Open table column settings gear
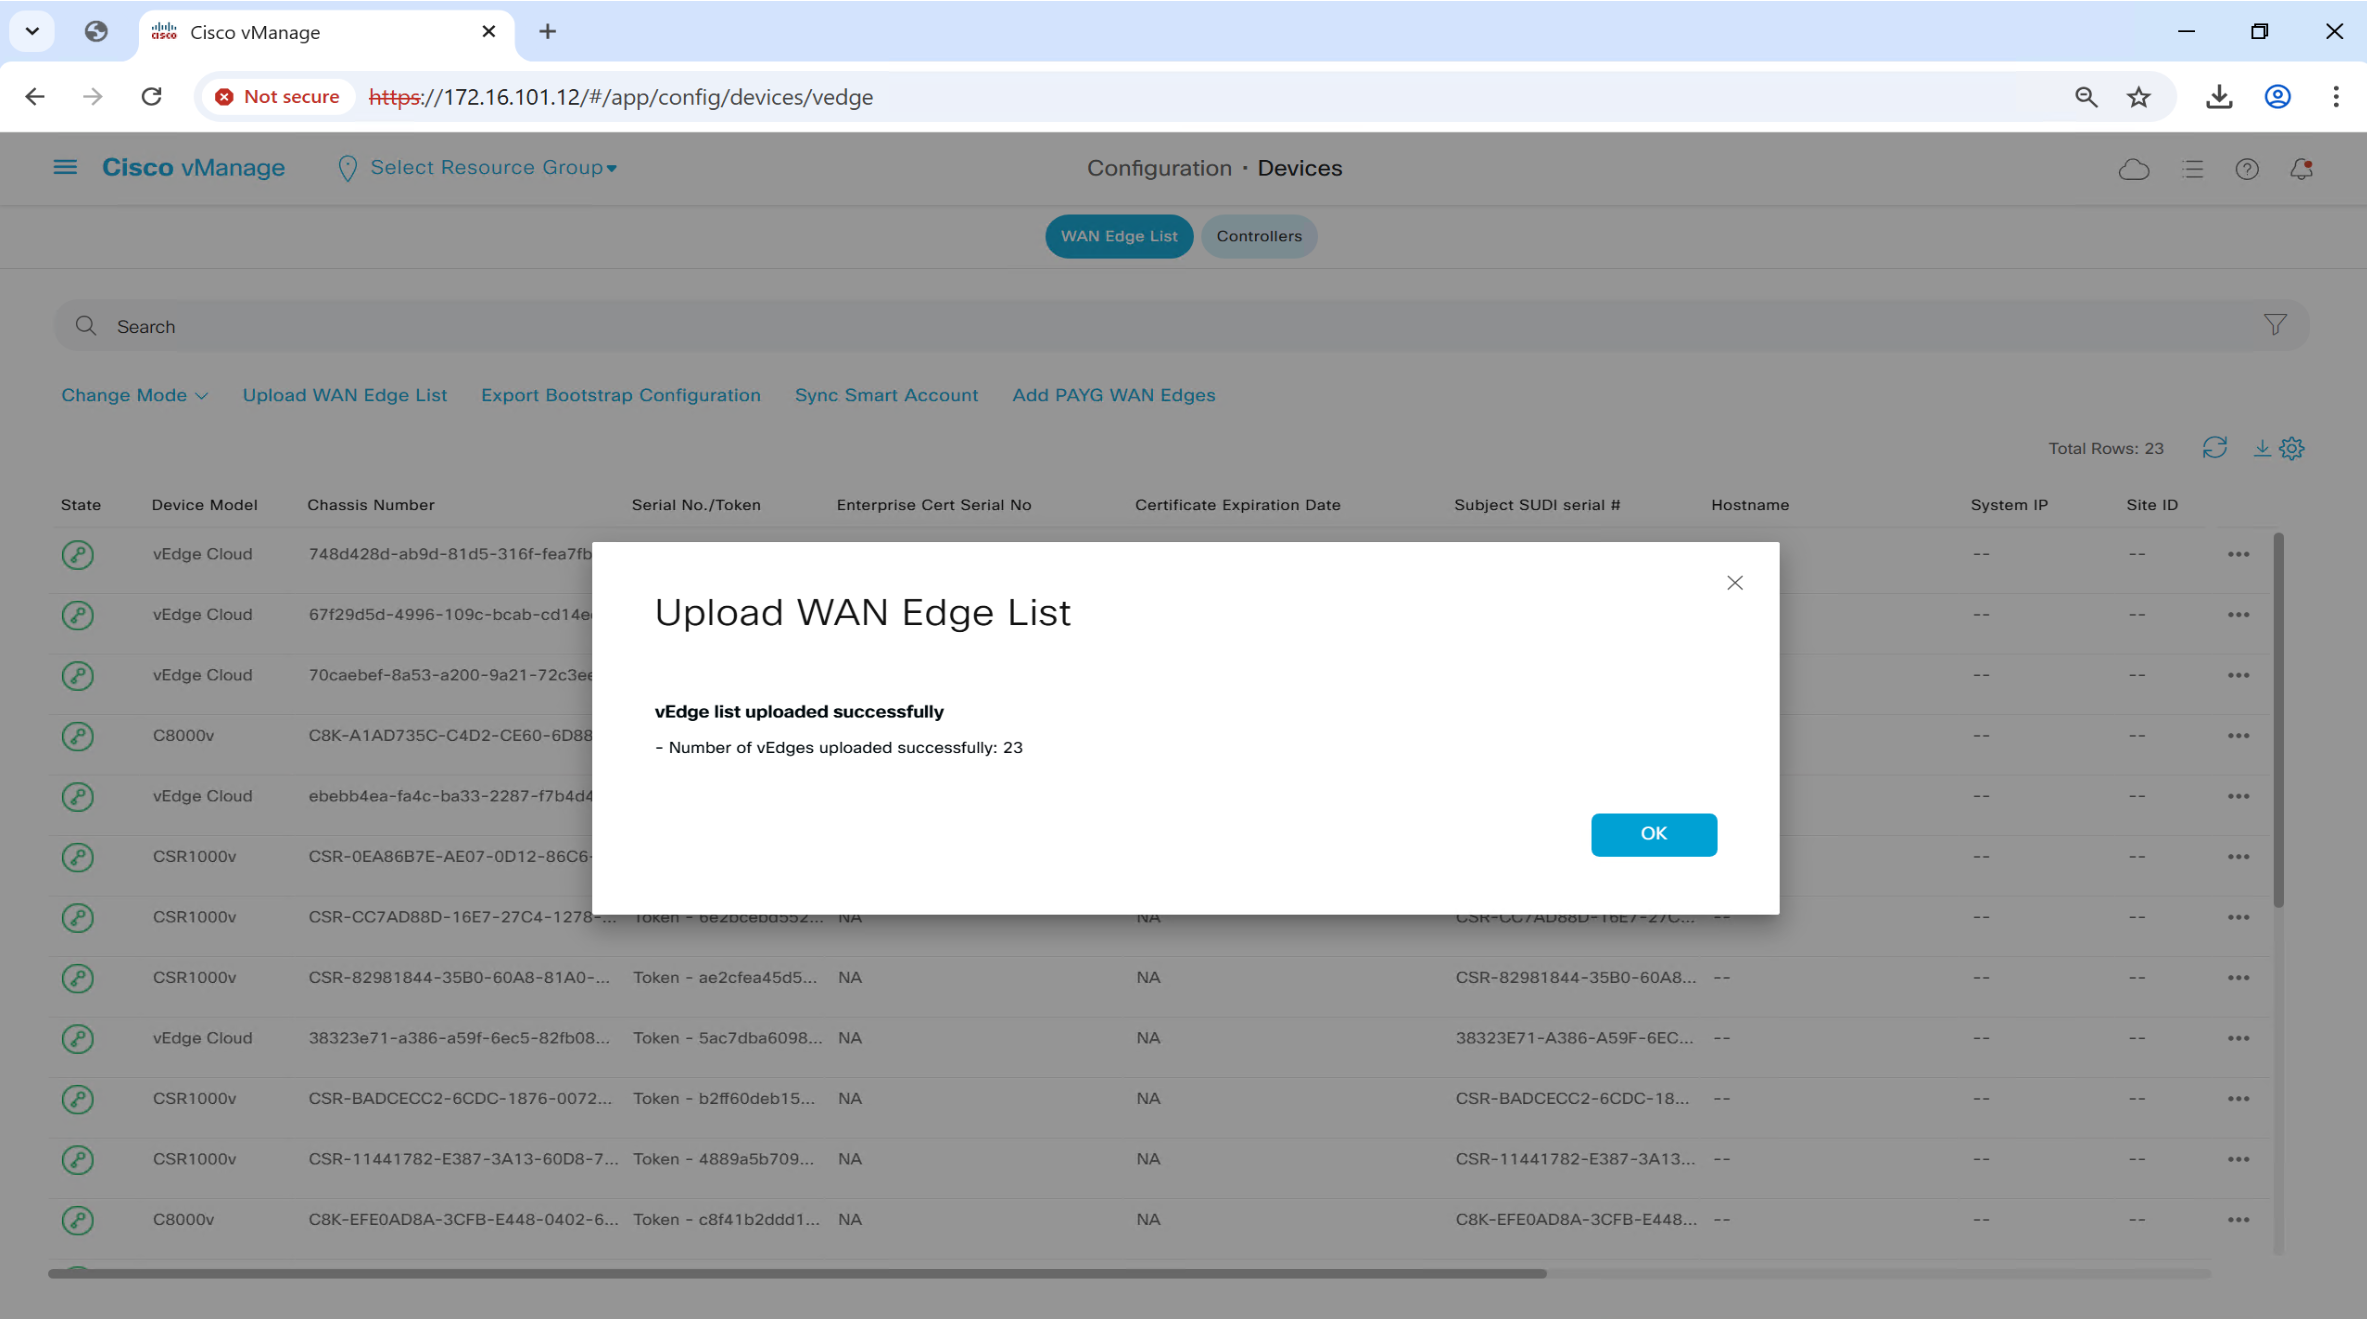Viewport: 2367px width, 1319px height. click(2292, 448)
